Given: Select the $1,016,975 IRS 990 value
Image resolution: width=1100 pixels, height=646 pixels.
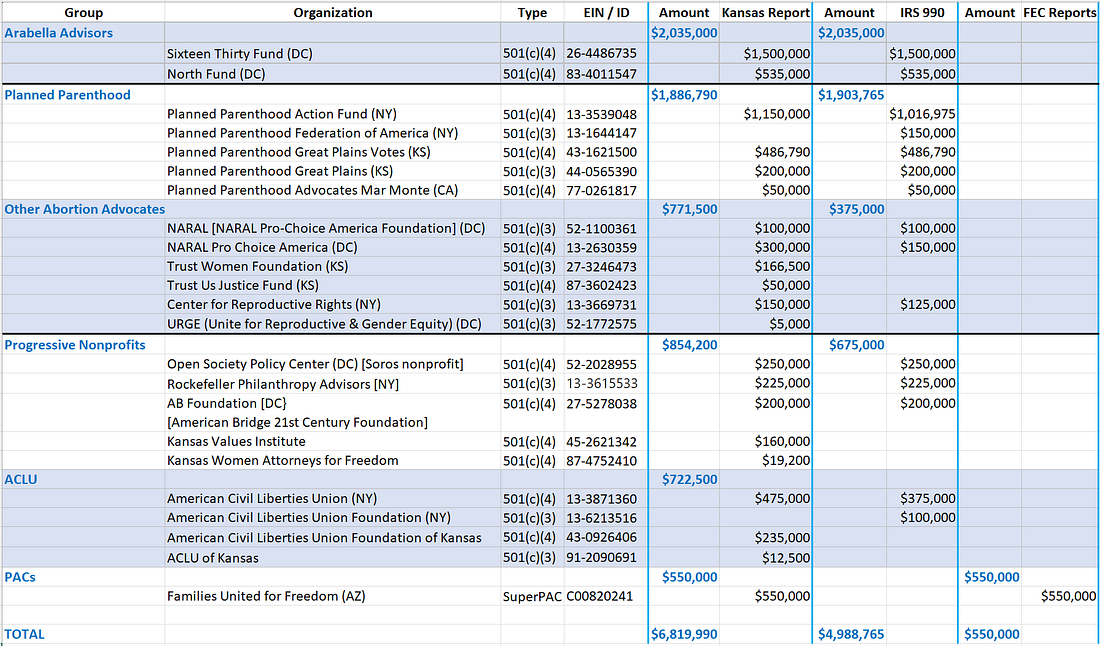Looking at the screenshot, I should [x=922, y=114].
